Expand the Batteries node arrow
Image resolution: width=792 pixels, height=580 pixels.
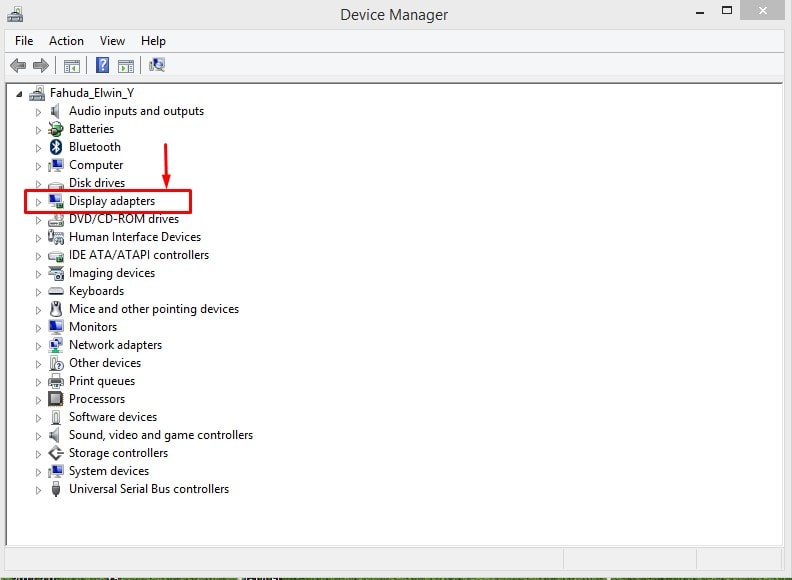click(38, 130)
